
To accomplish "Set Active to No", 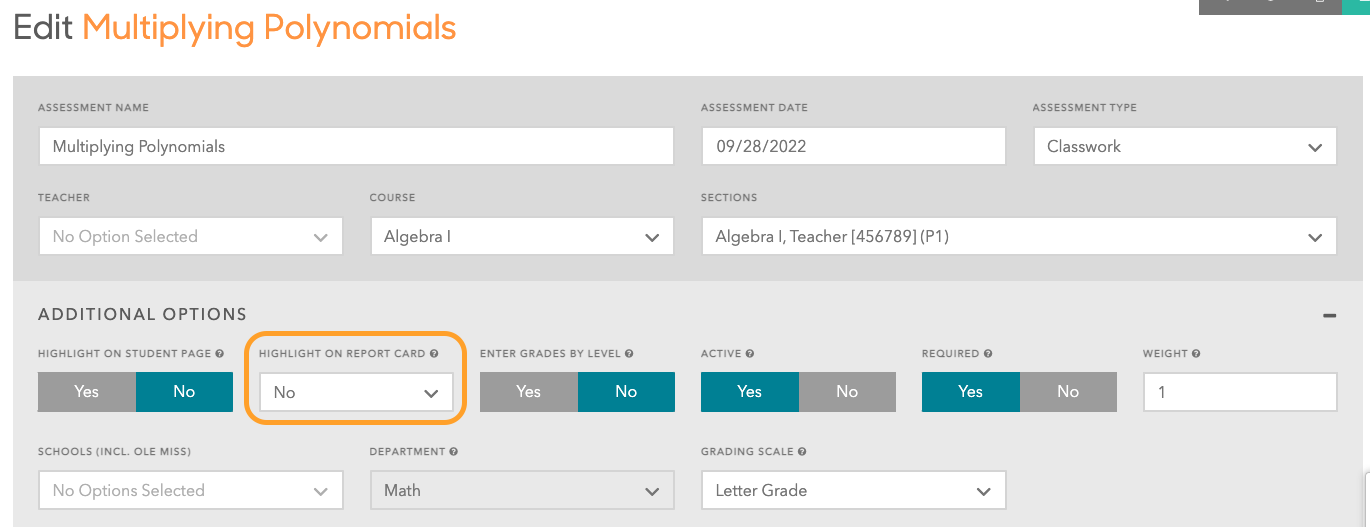I will pos(847,392).
